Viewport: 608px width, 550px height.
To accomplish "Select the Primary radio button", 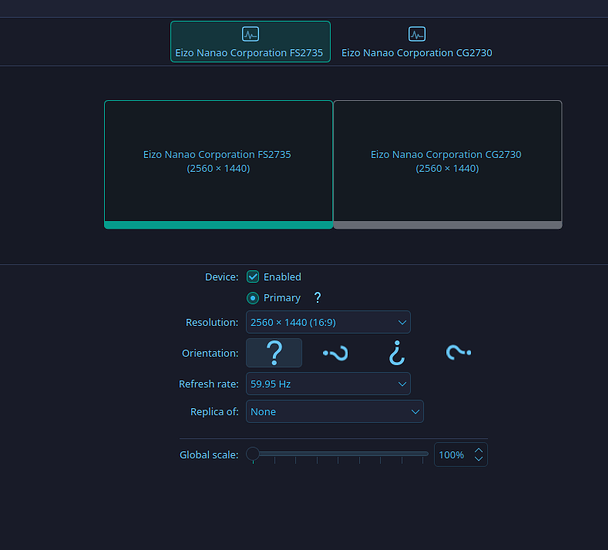I will pyautogui.click(x=253, y=298).
